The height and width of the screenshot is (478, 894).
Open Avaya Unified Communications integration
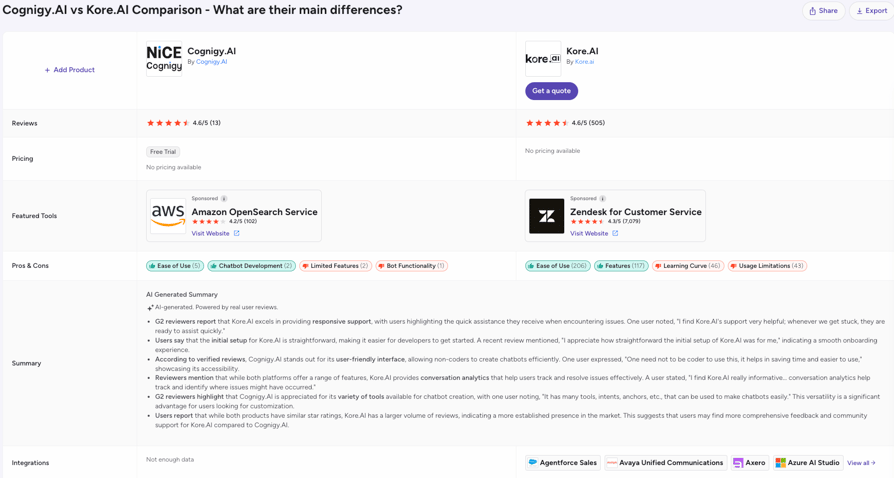[665, 463]
